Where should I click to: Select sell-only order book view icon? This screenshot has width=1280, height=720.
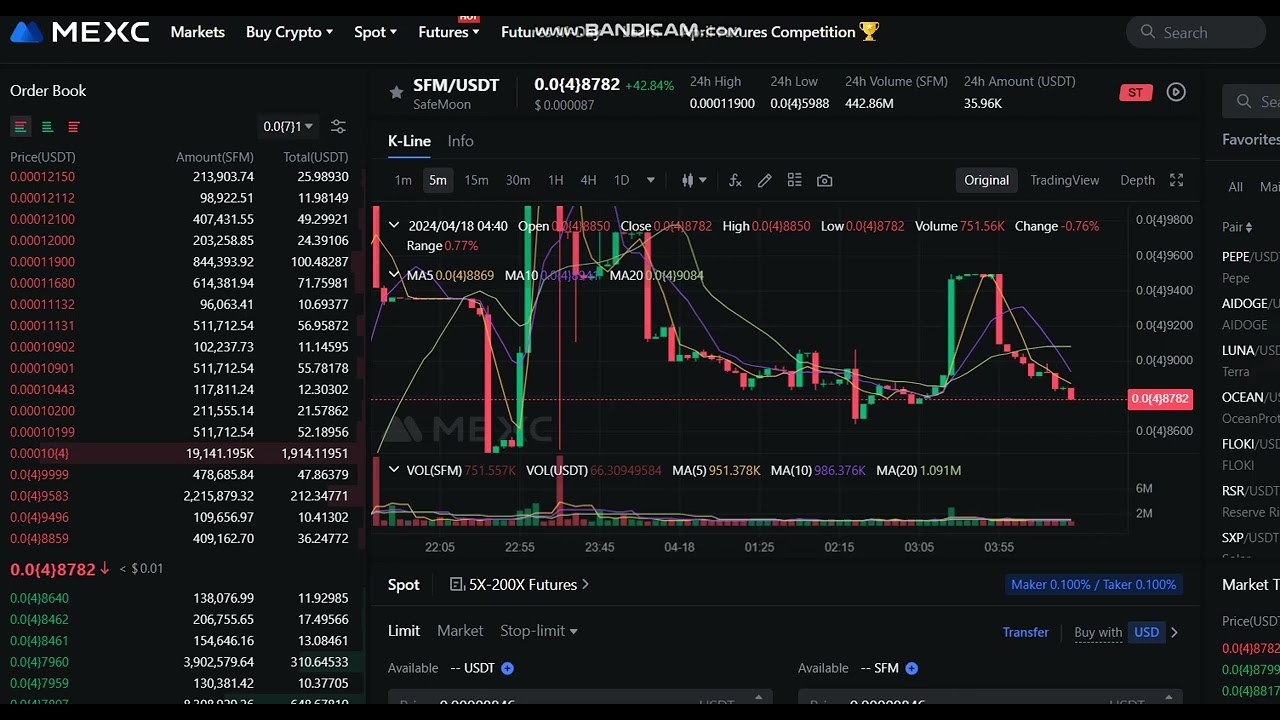[x=74, y=127]
